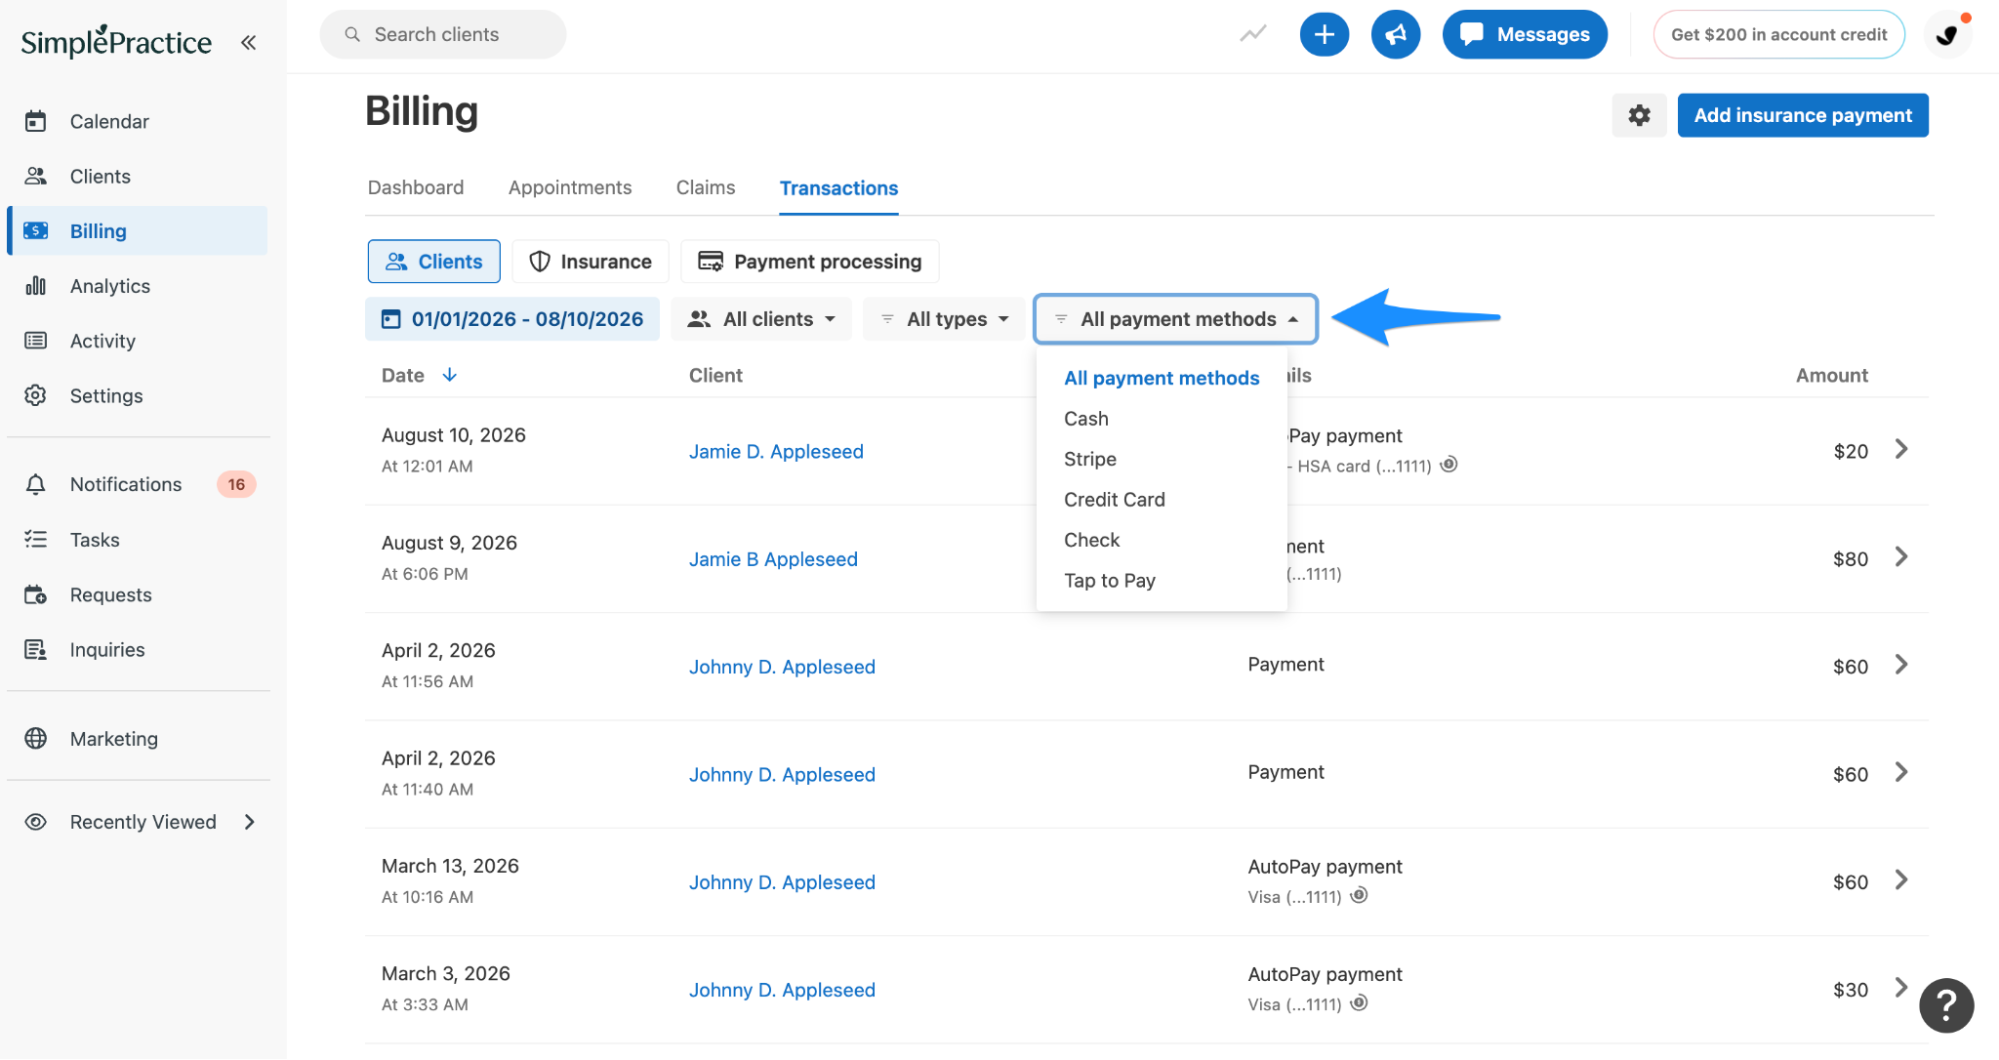Click the blue plus create button
Screen dimensions: 1999x1060
click(1324, 34)
